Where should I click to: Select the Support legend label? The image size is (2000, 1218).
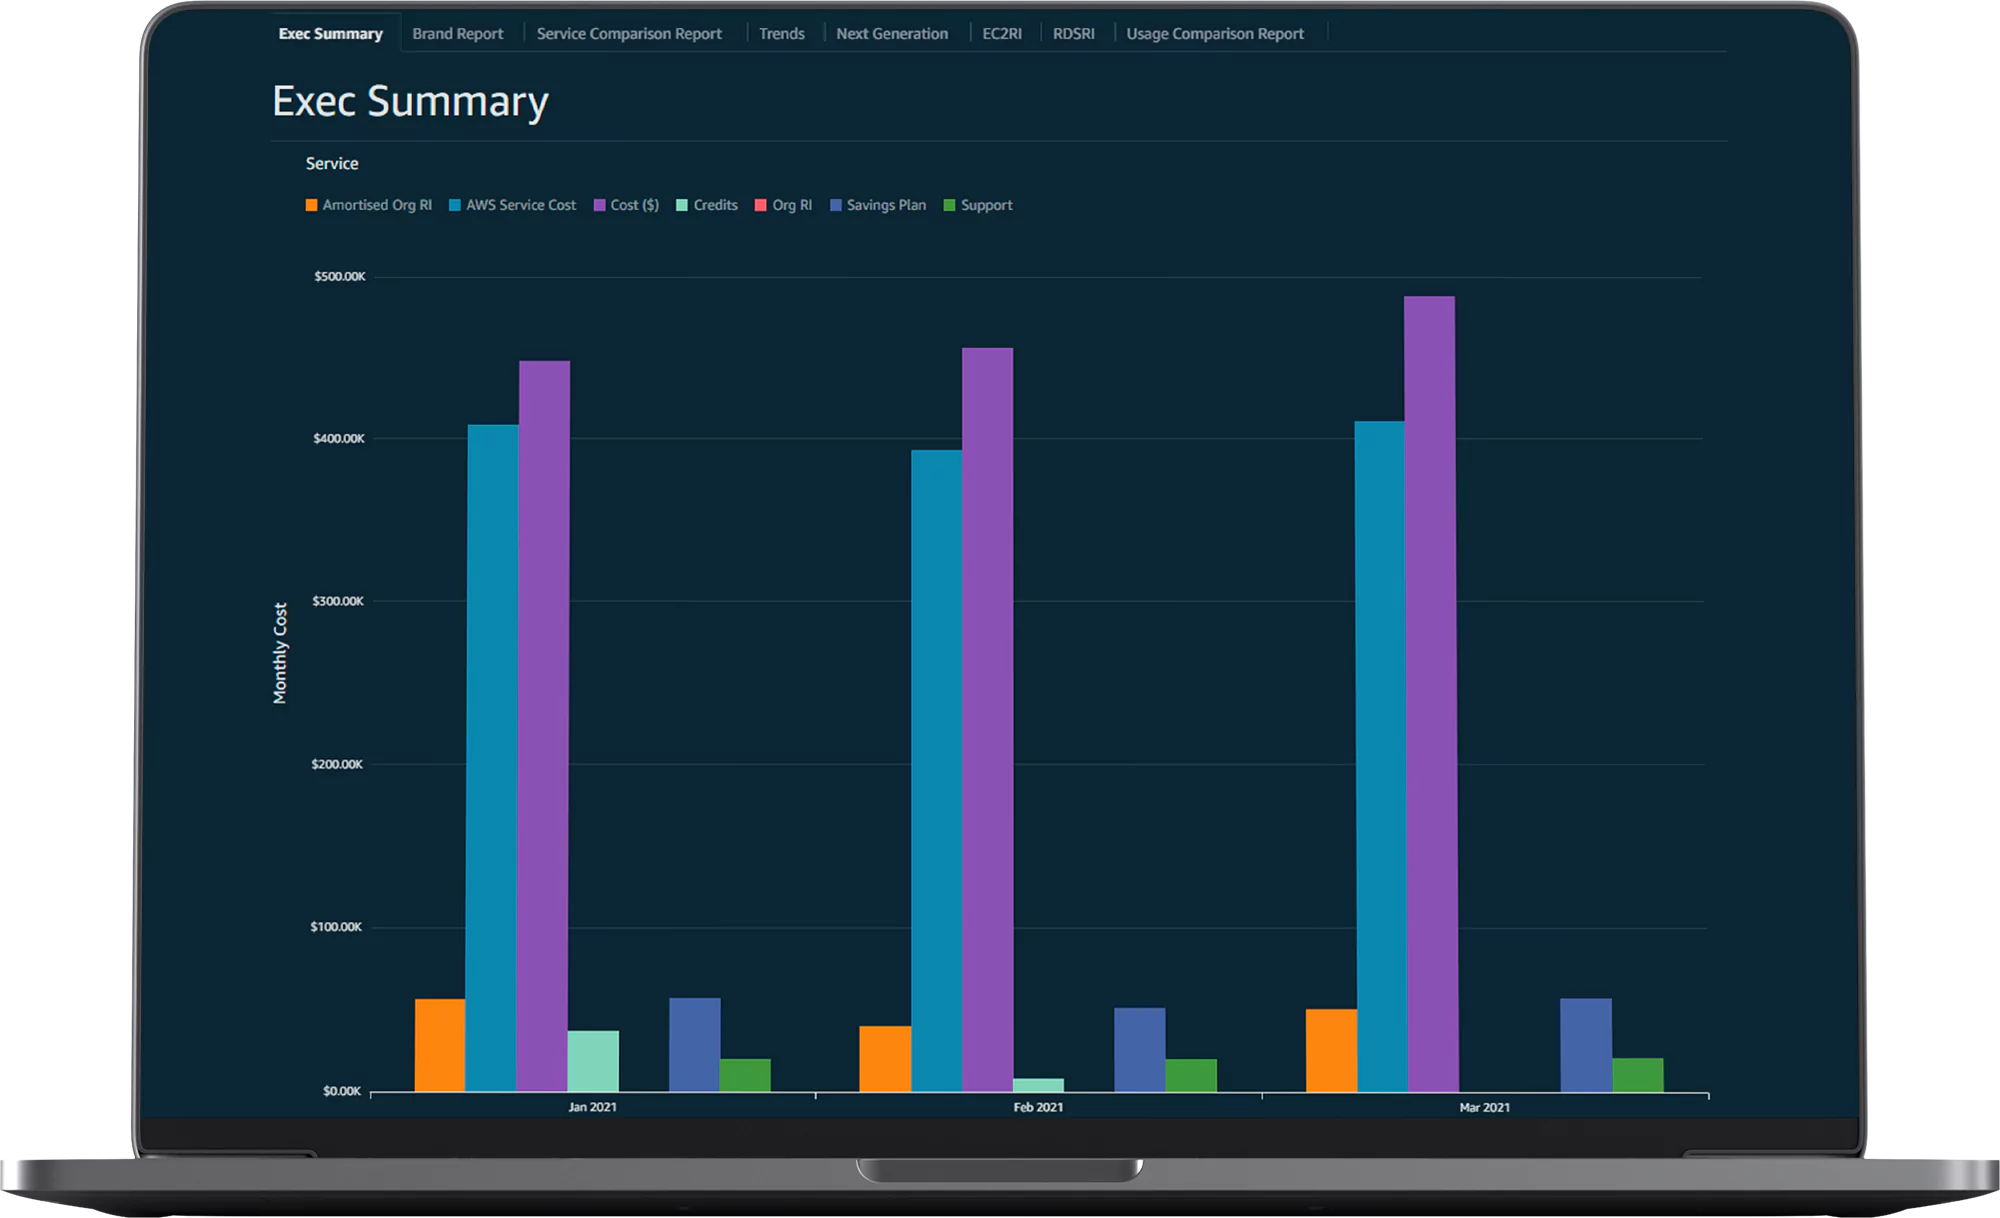(986, 205)
